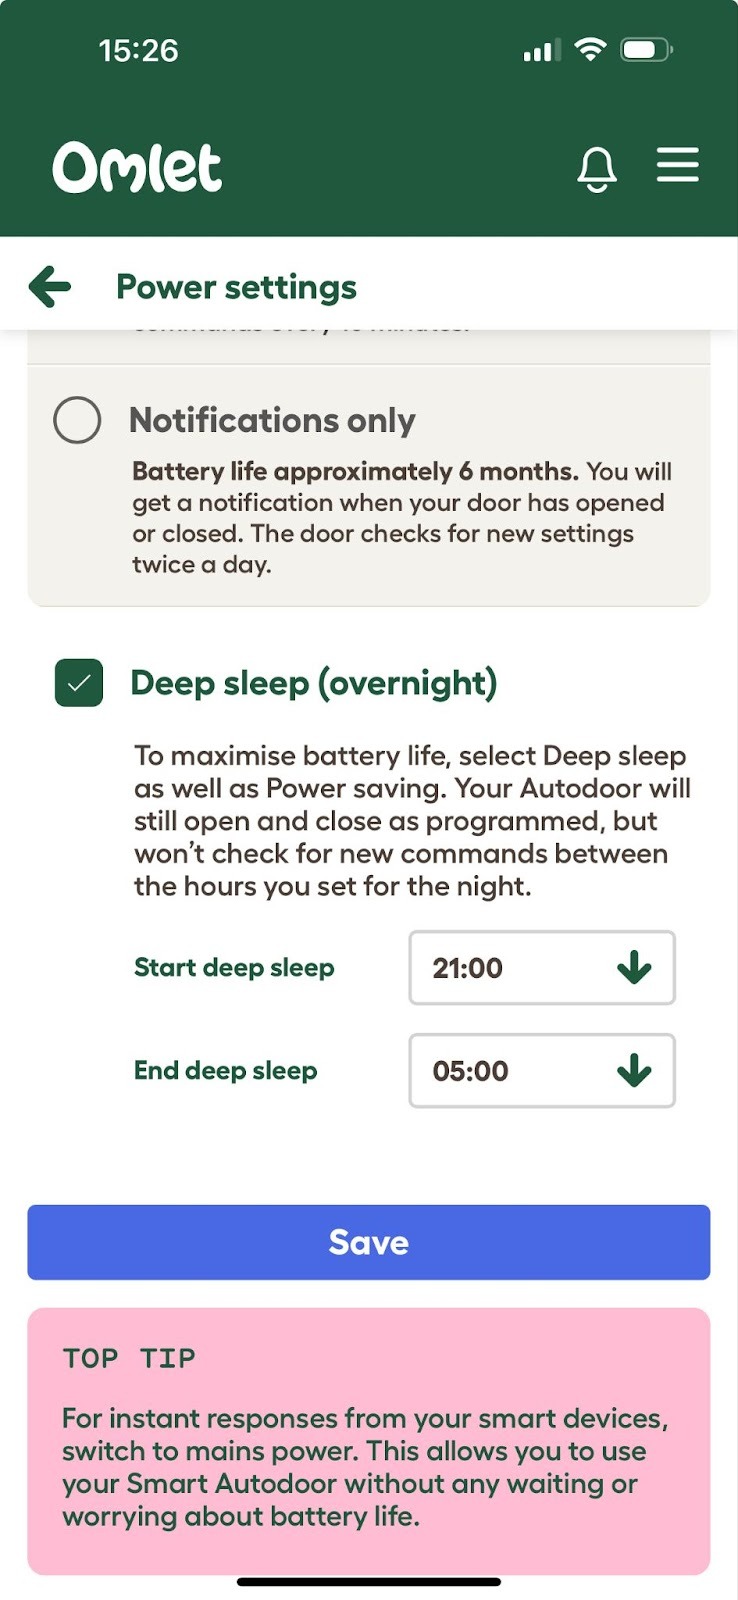The height and width of the screenshot is (1600, 738).
Task: Tap the Wi-Fi status icon
Action: pyautogui.click(x=591, y=50)
